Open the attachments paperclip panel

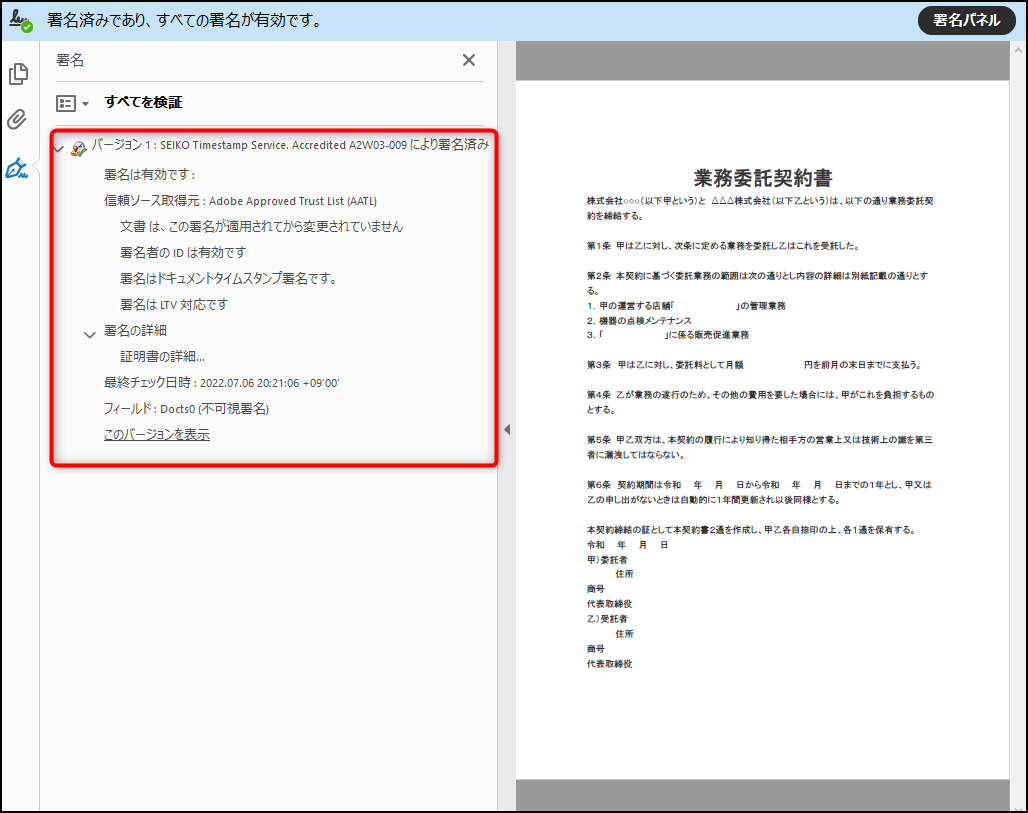17,121
